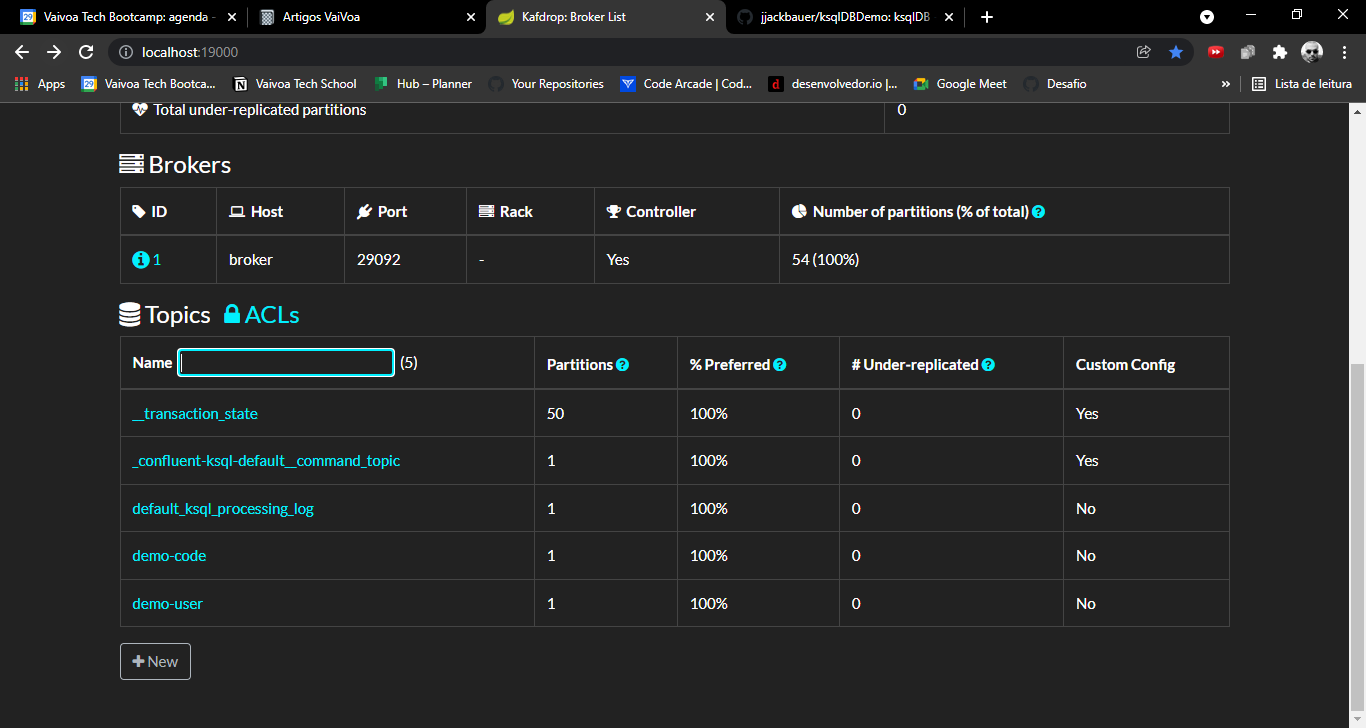Screen dimensions: 1366x728
Task: Open the desenvolvedor.io bookmark
Action: coord(833,84)
